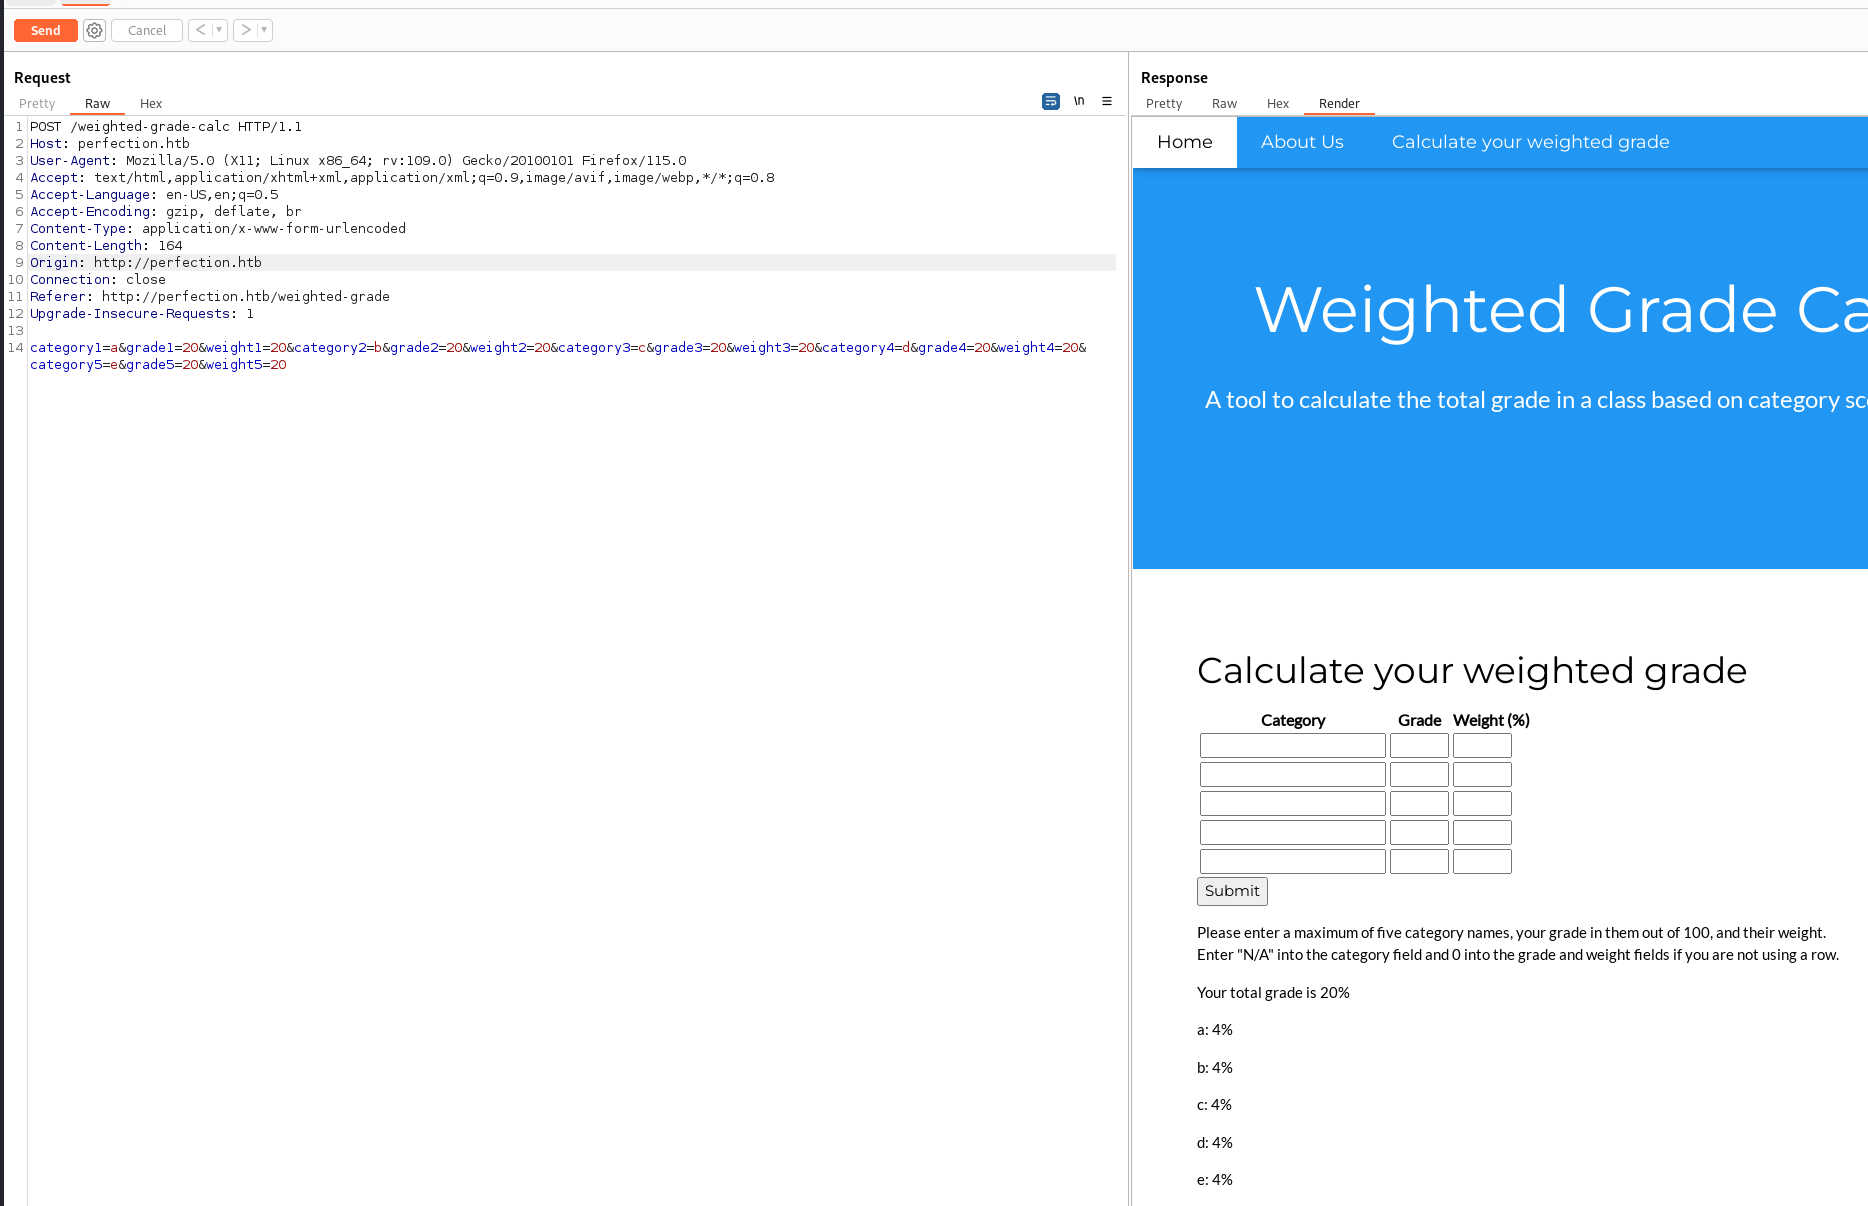Viewport: 1868px width, 1206px height.
Task: Click the Host: perfection.htb header line
Action: 110,144
